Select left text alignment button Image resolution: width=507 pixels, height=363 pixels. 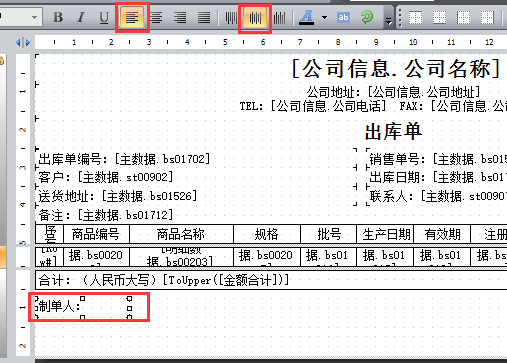pyautogui.click(x=132, y=17)
